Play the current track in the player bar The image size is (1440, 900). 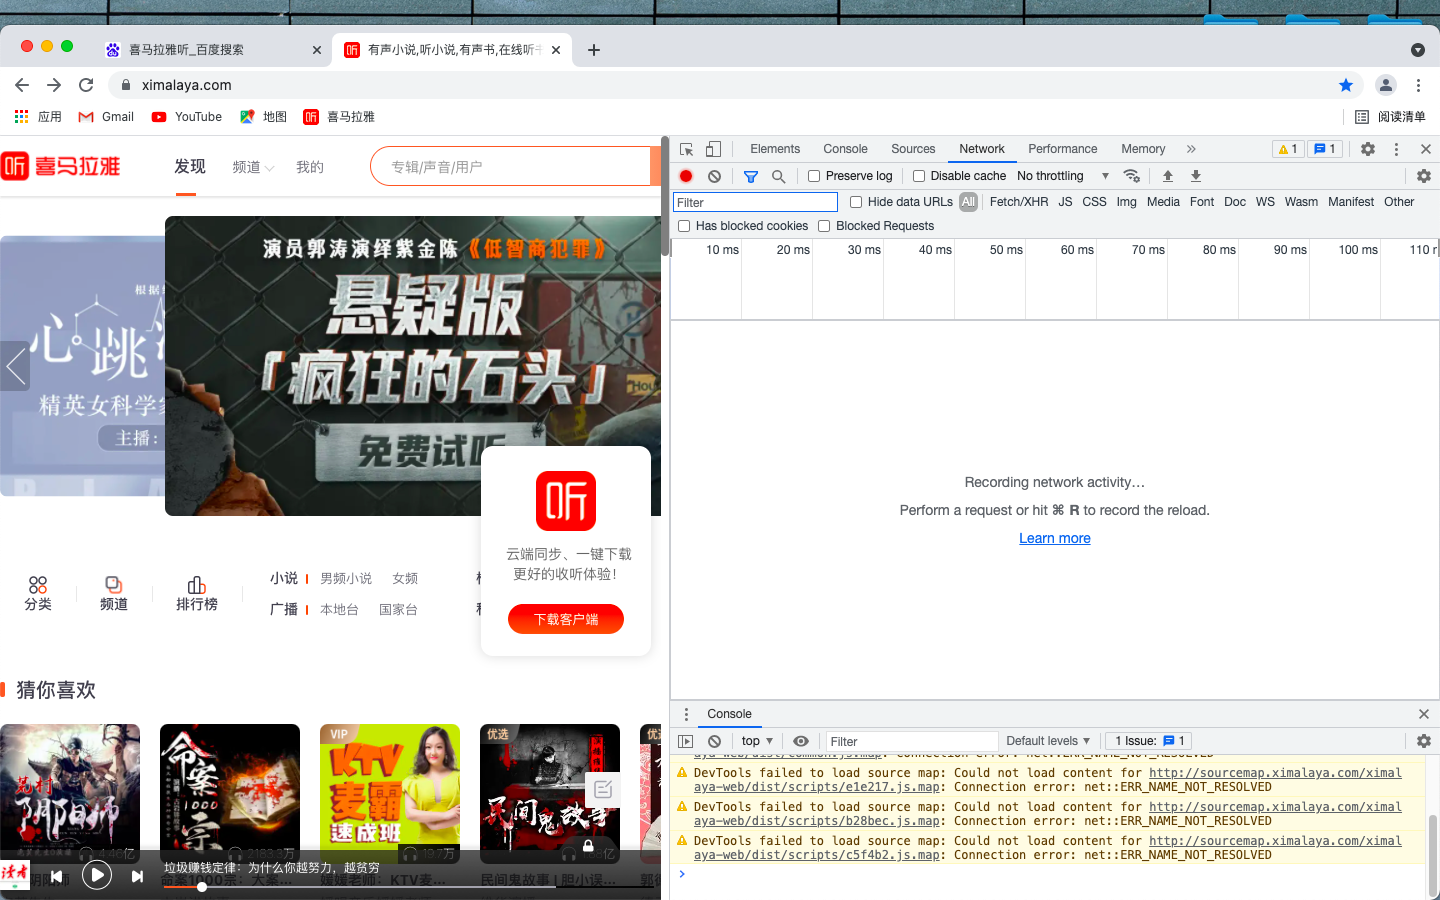click(x=97, y=876)
